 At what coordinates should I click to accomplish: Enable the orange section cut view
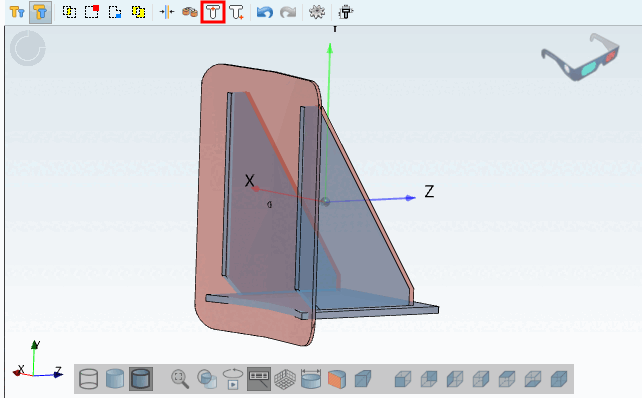click(337, 379)
